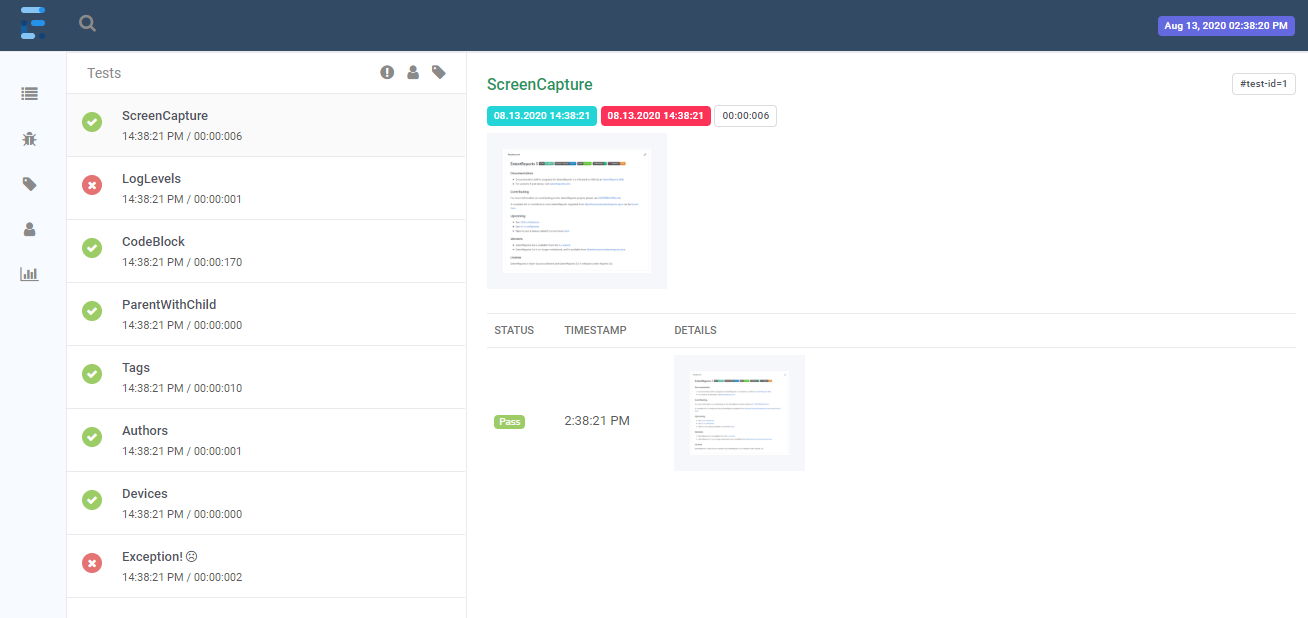Click the #test-id=1 badge

coord(1263,84)
